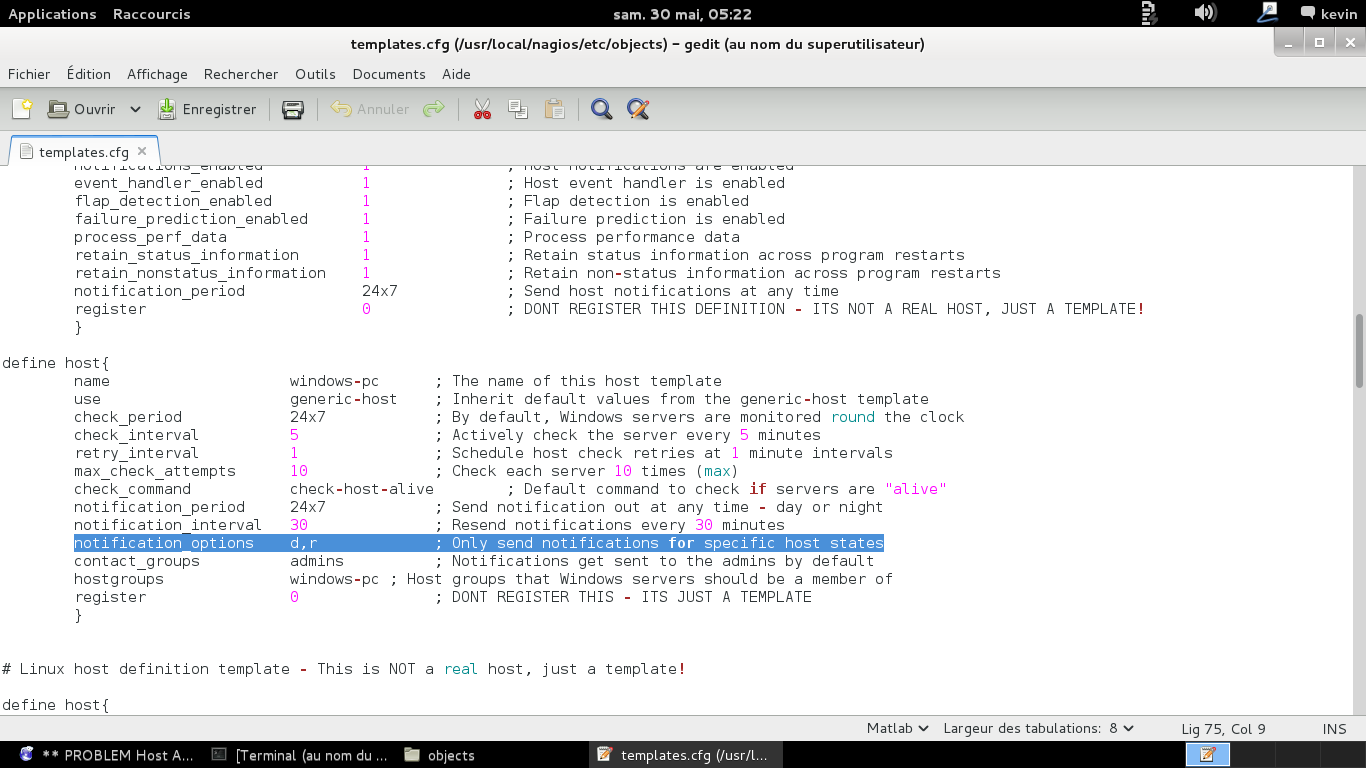Viewport: 1366px width, 768px height.
Task: Click the flap_detection_enabled parameter
Action: [173, 201]
